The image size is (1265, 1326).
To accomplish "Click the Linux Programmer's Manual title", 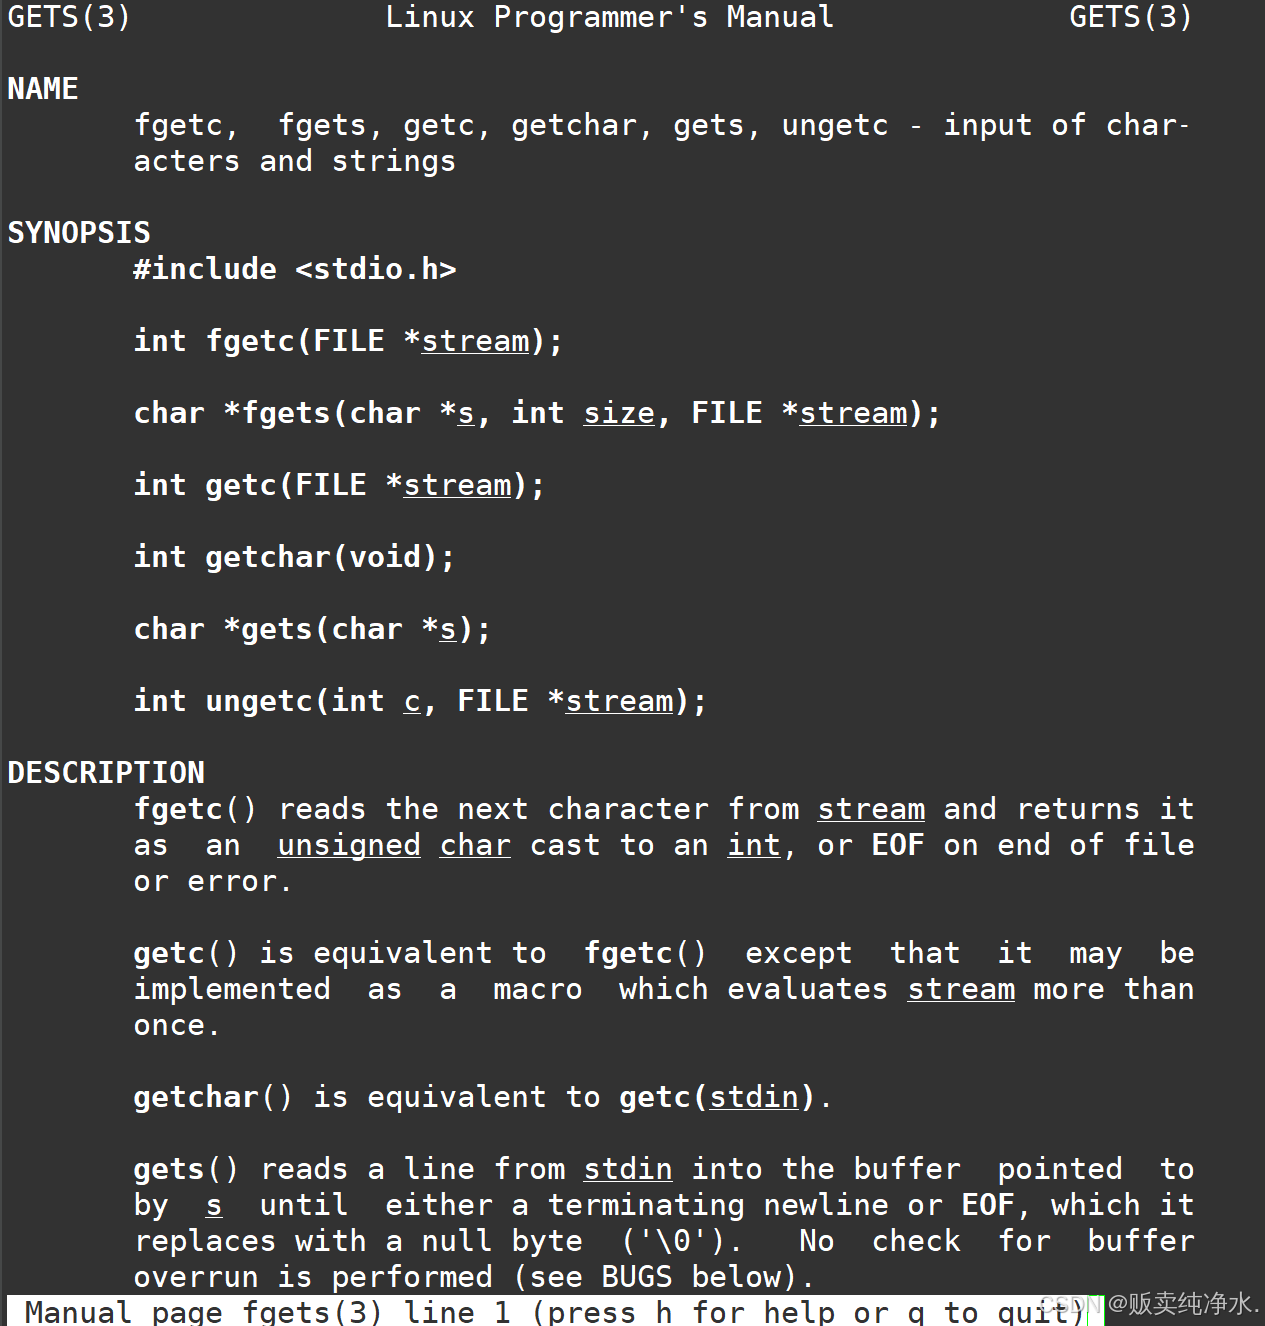I will pyautogui.click(x=610, y=17).
